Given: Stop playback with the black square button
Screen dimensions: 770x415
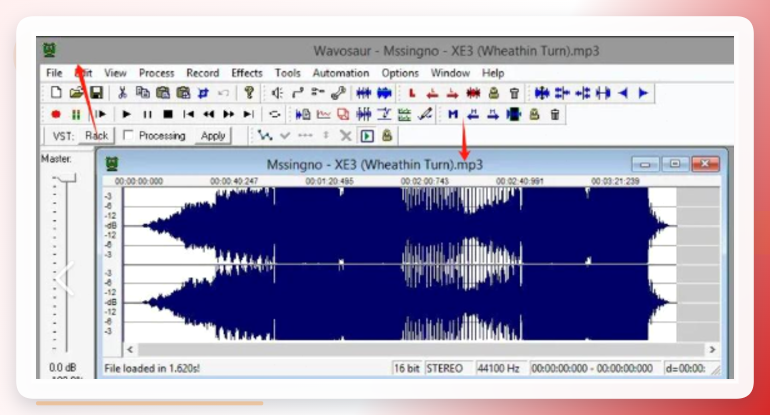Looking at the screenshot, I should click(167, 114).
